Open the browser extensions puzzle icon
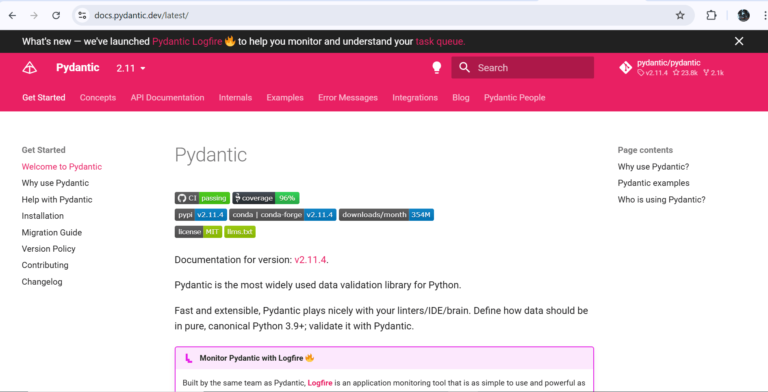Image resolution: width=768 pixels, height=392 pixels. pos(711,15)
